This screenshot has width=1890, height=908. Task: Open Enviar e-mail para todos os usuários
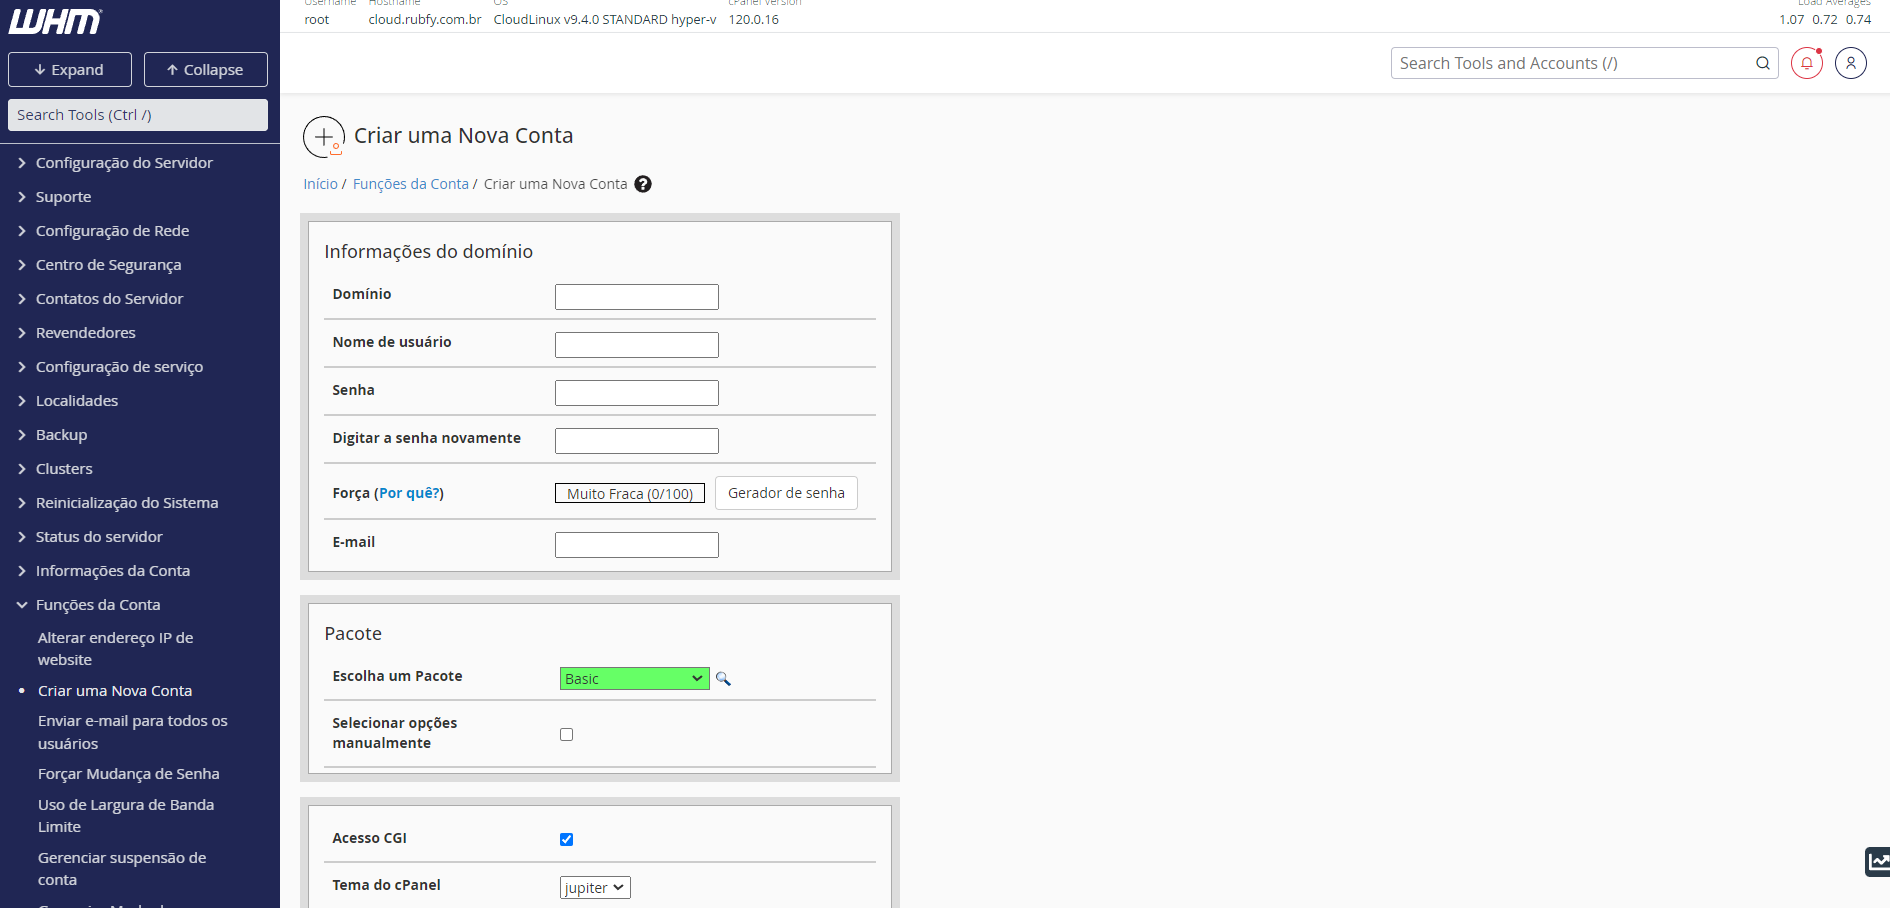tap(133, 732)
